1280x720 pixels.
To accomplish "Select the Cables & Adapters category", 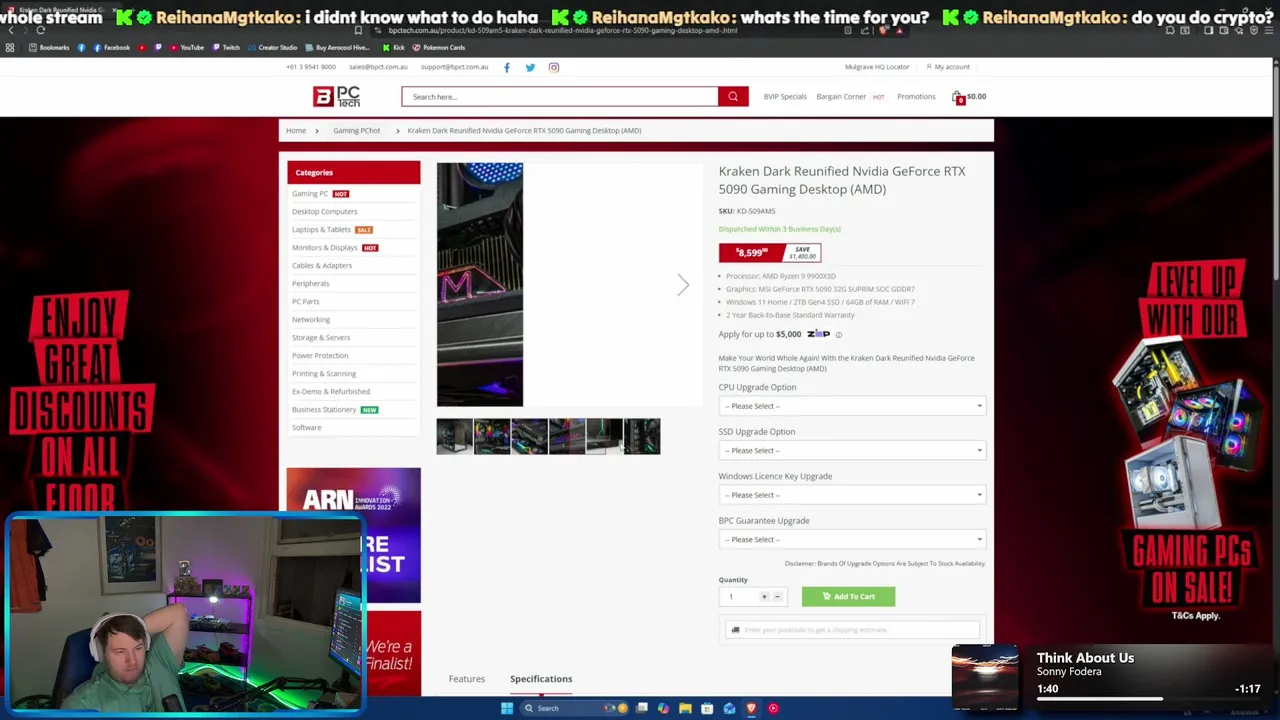I will point(322,266).
